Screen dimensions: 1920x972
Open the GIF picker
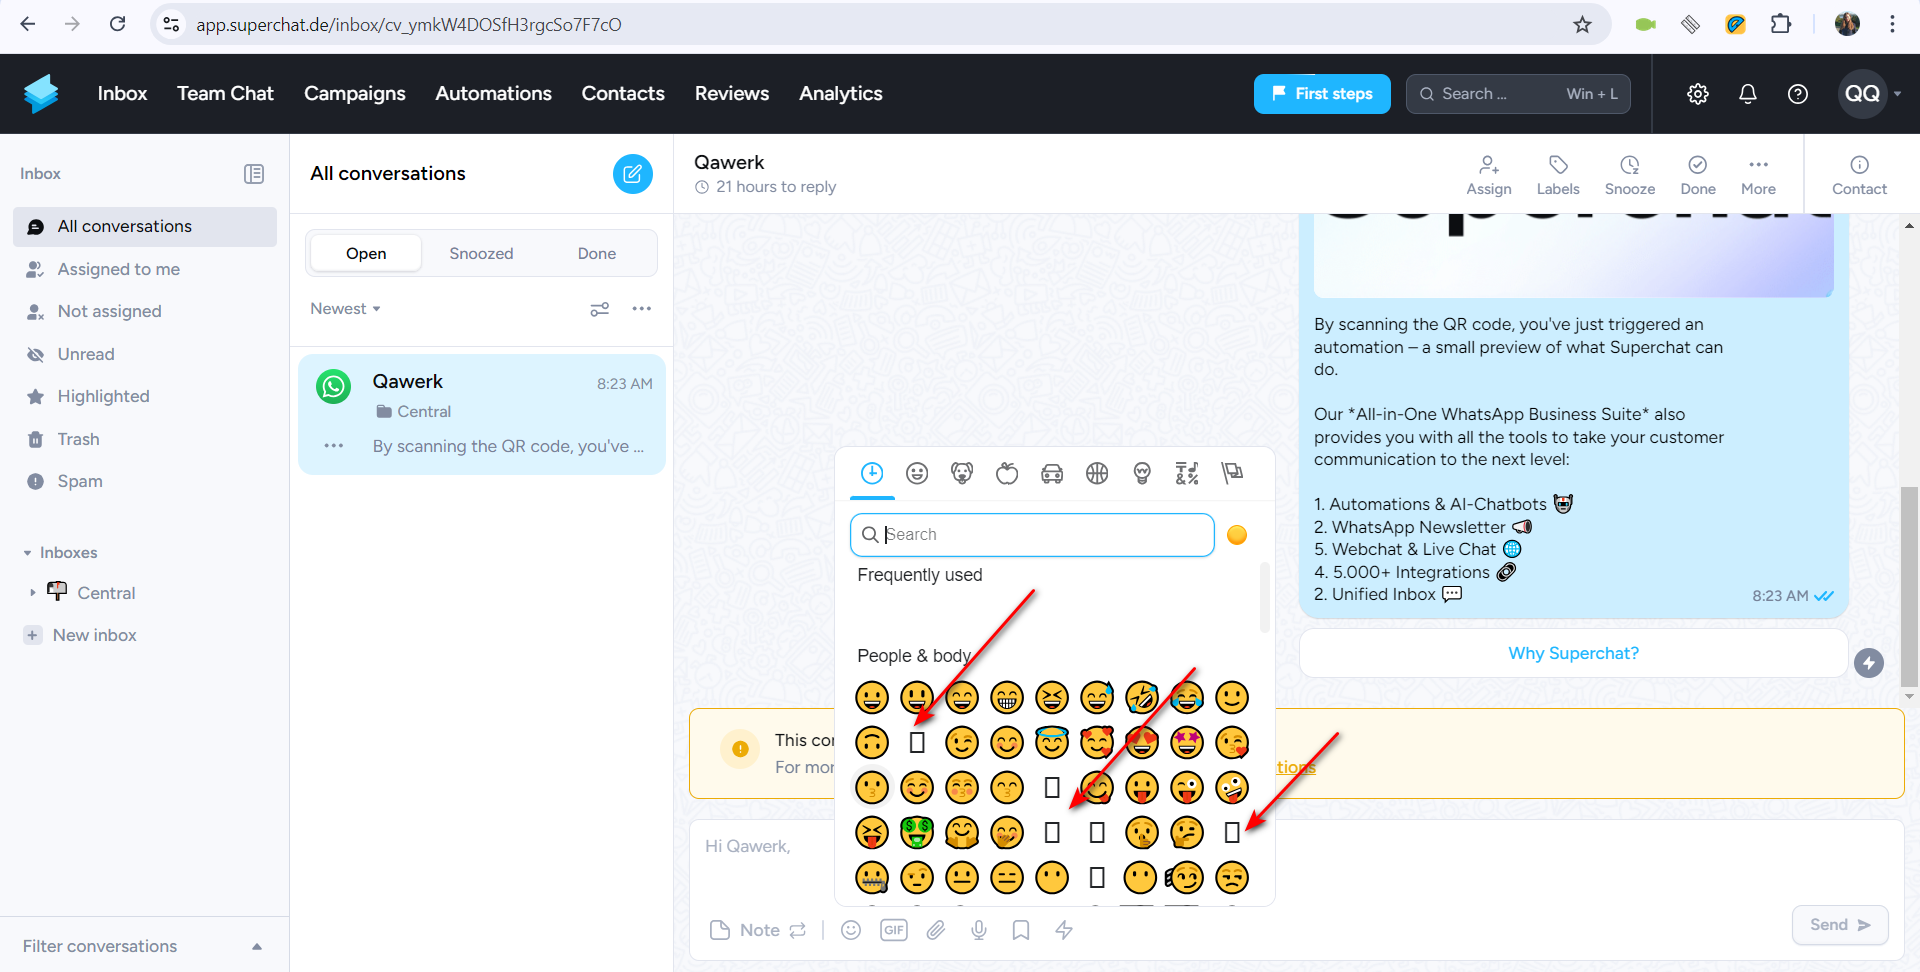click(894, 930)
